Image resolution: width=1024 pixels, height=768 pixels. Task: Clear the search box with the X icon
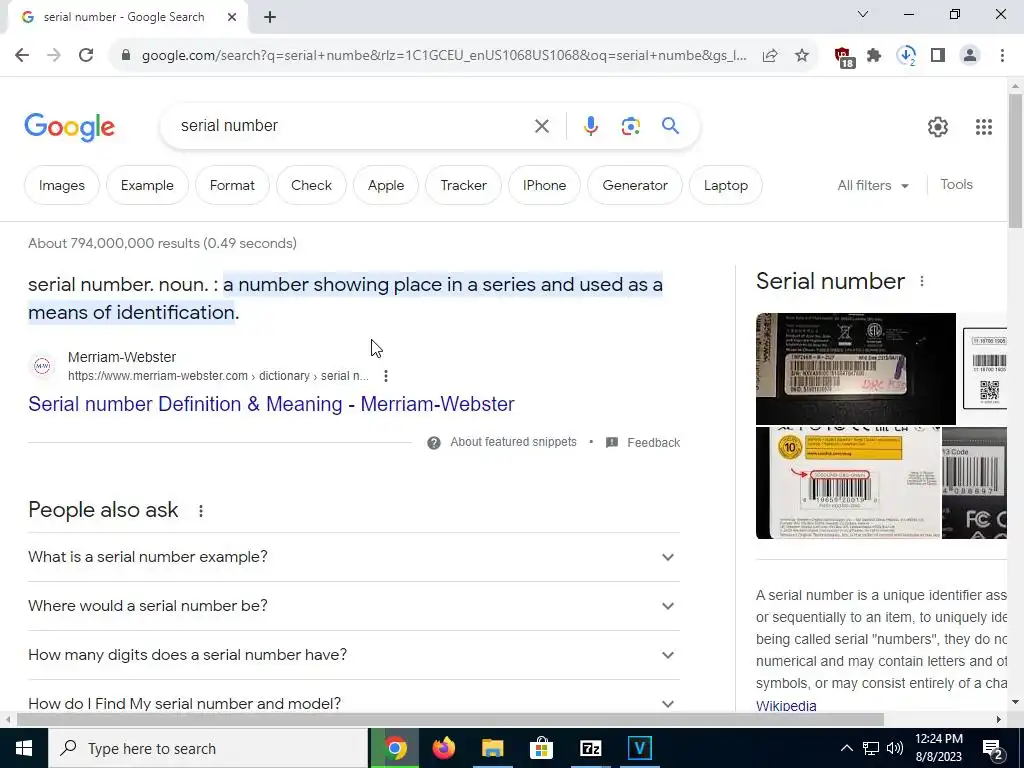pyautogui.click(x=542, y=126)
